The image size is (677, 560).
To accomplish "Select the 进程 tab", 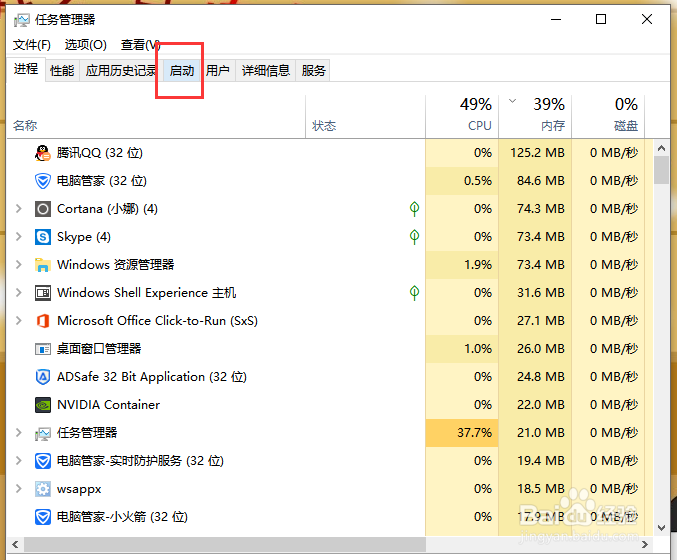I will click(26, 69).
